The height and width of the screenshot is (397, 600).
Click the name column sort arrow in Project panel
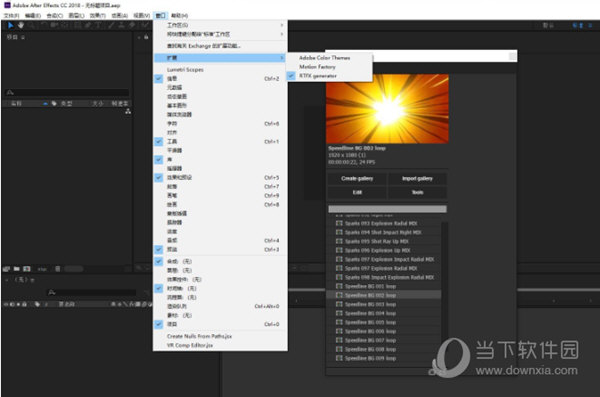[x=46, y=103]
